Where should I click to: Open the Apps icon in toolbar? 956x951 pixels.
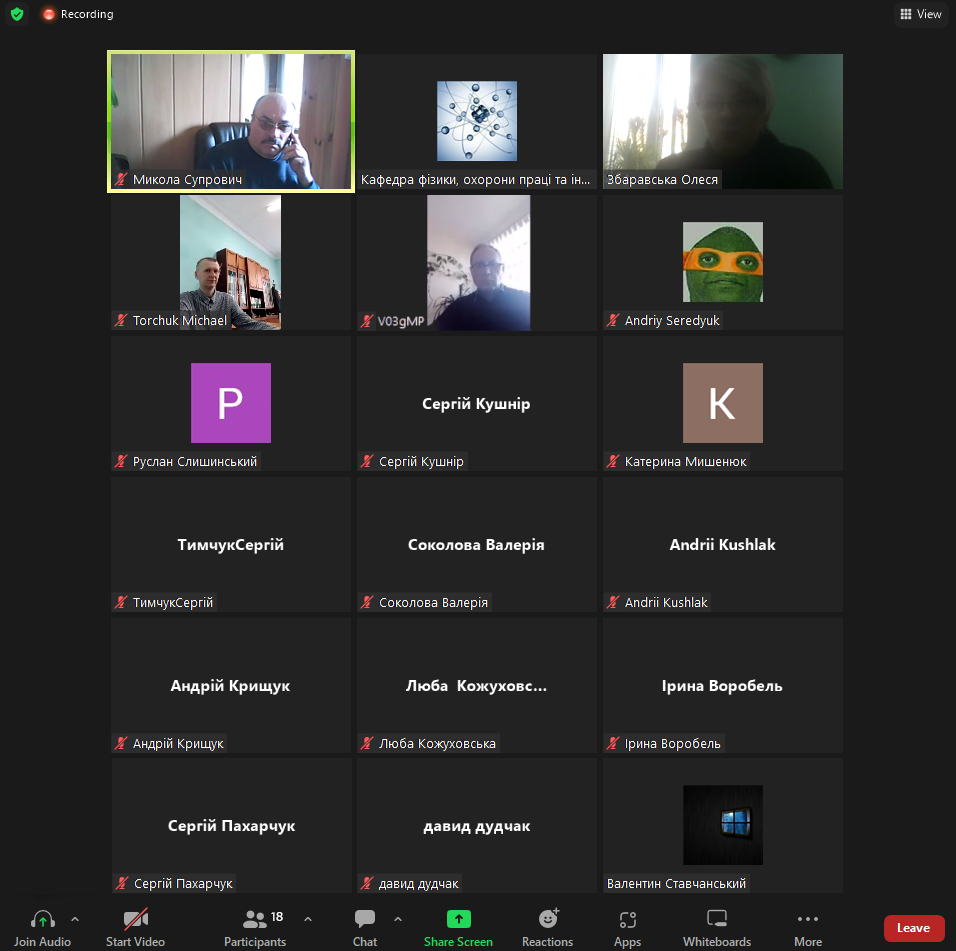coord(627,919)
